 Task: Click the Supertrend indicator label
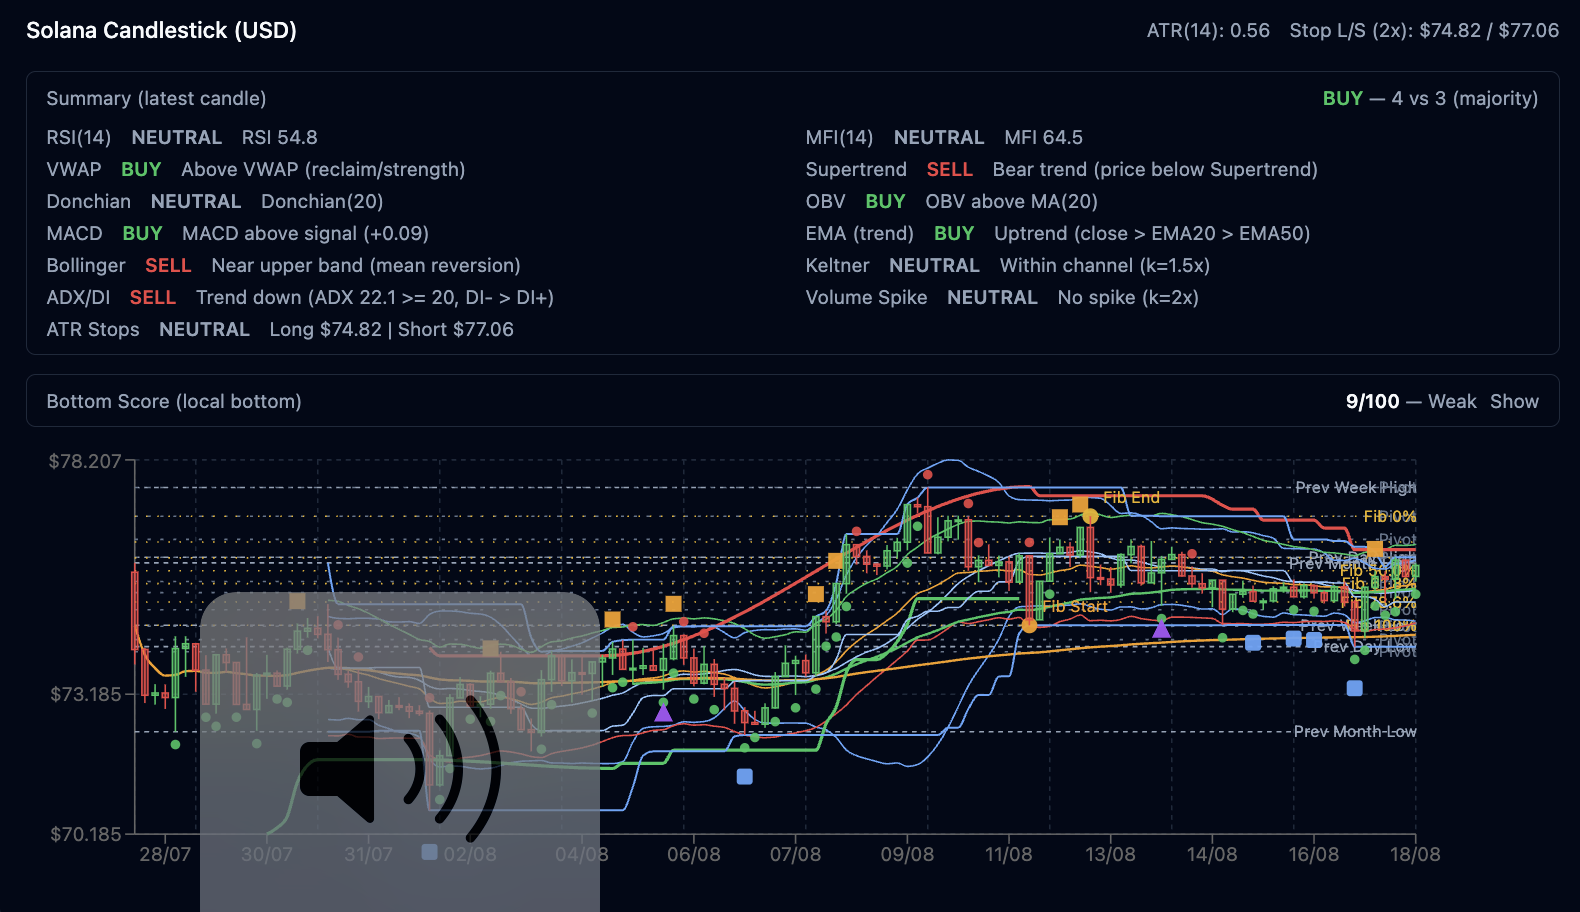pyautogui.click(x=857, y=169)
